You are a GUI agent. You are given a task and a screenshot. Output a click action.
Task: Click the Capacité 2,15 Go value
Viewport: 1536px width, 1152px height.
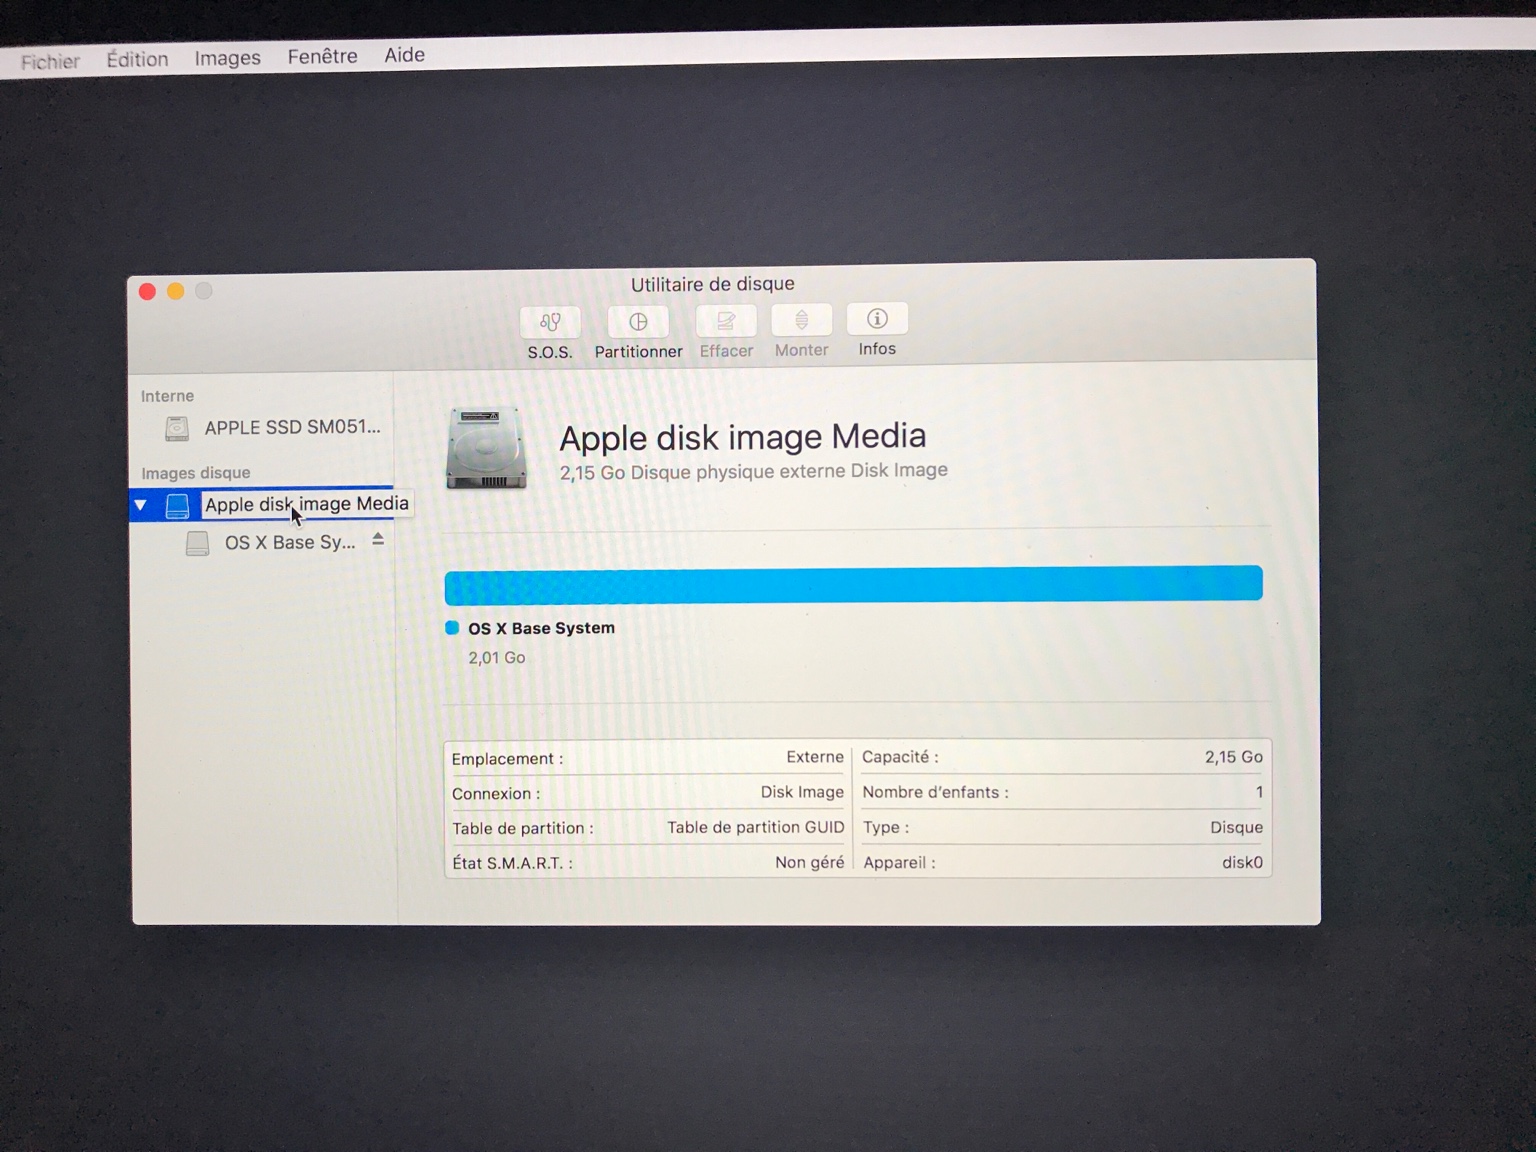pyautogui.click(x=1233, y=757)
